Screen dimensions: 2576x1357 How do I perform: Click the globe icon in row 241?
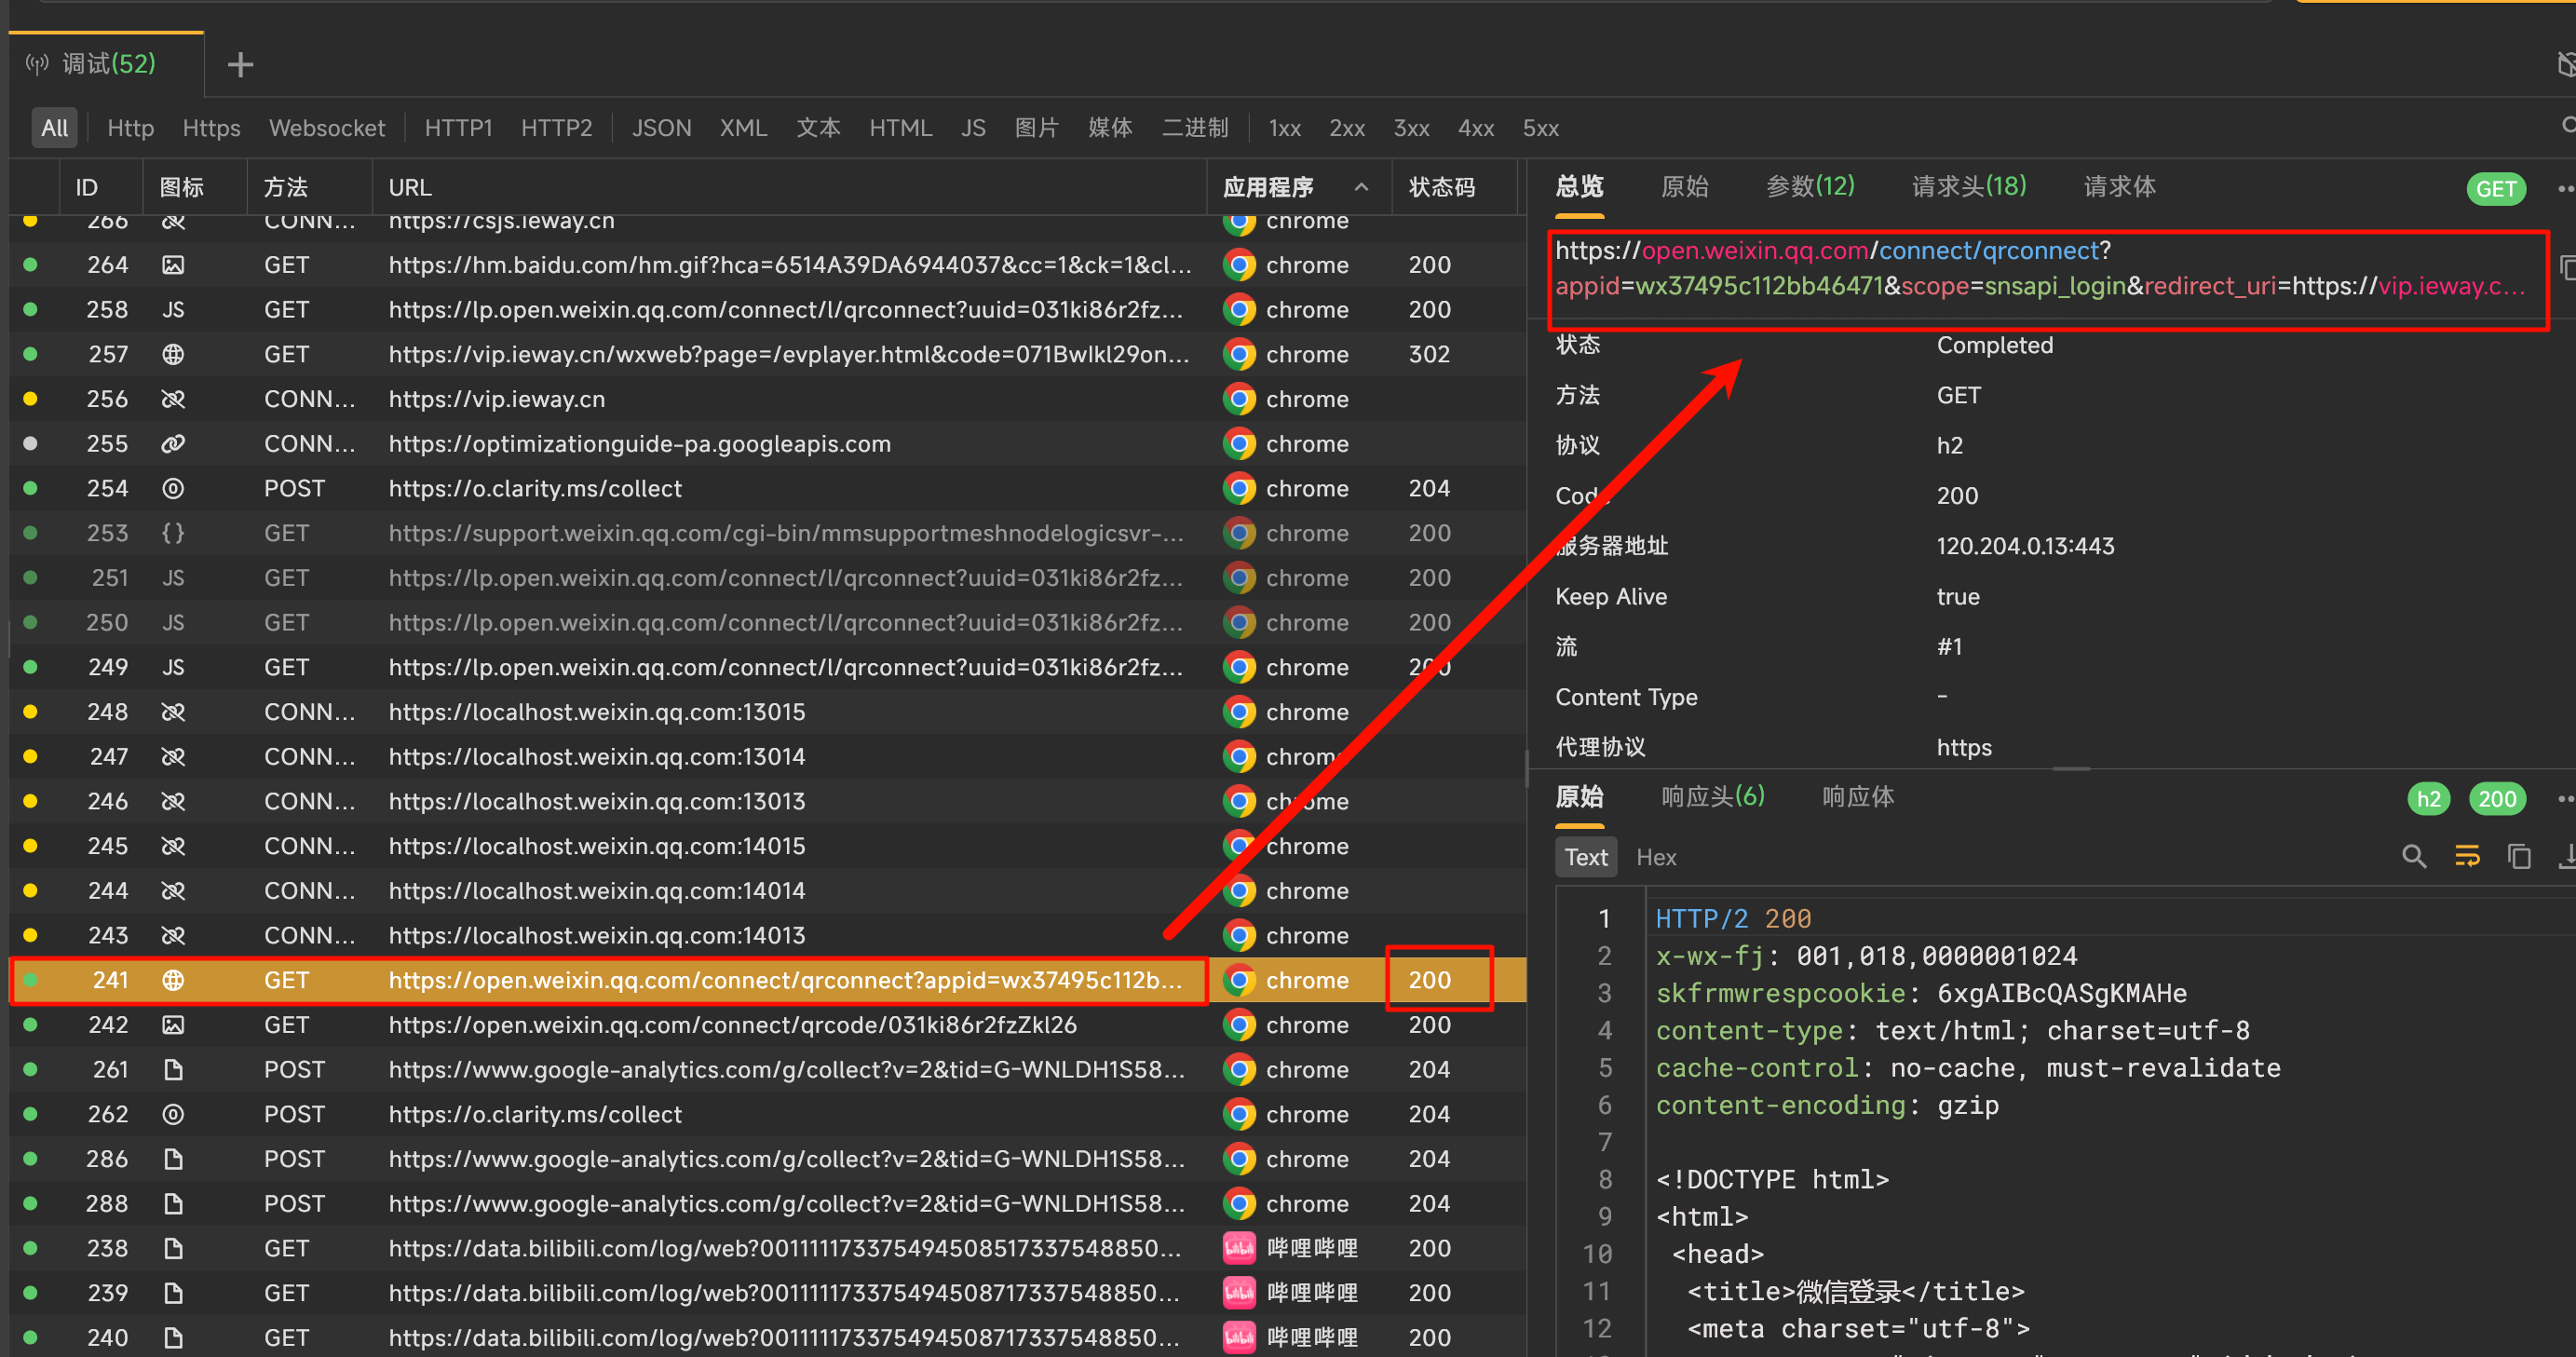(x=173, y=980)
